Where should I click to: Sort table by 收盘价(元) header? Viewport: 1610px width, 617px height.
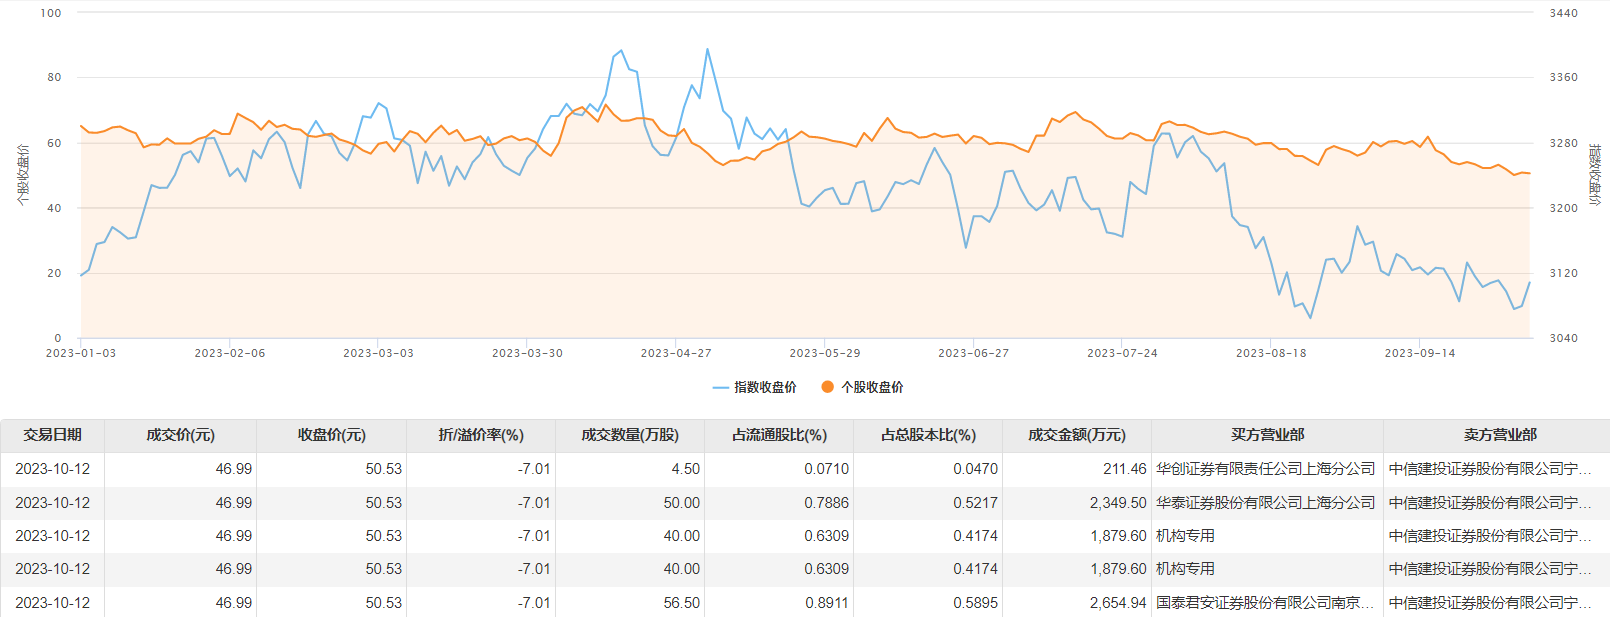331,435
